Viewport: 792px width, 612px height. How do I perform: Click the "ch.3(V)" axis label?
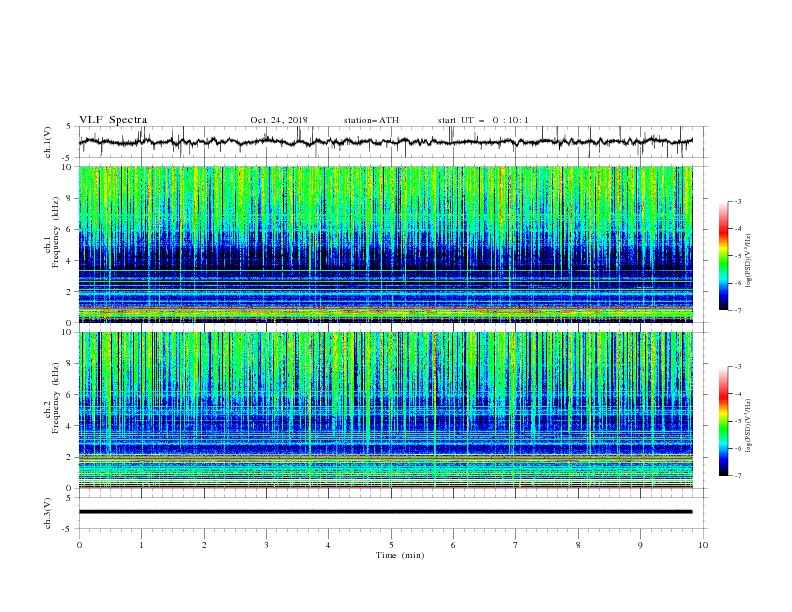[48, 513]
